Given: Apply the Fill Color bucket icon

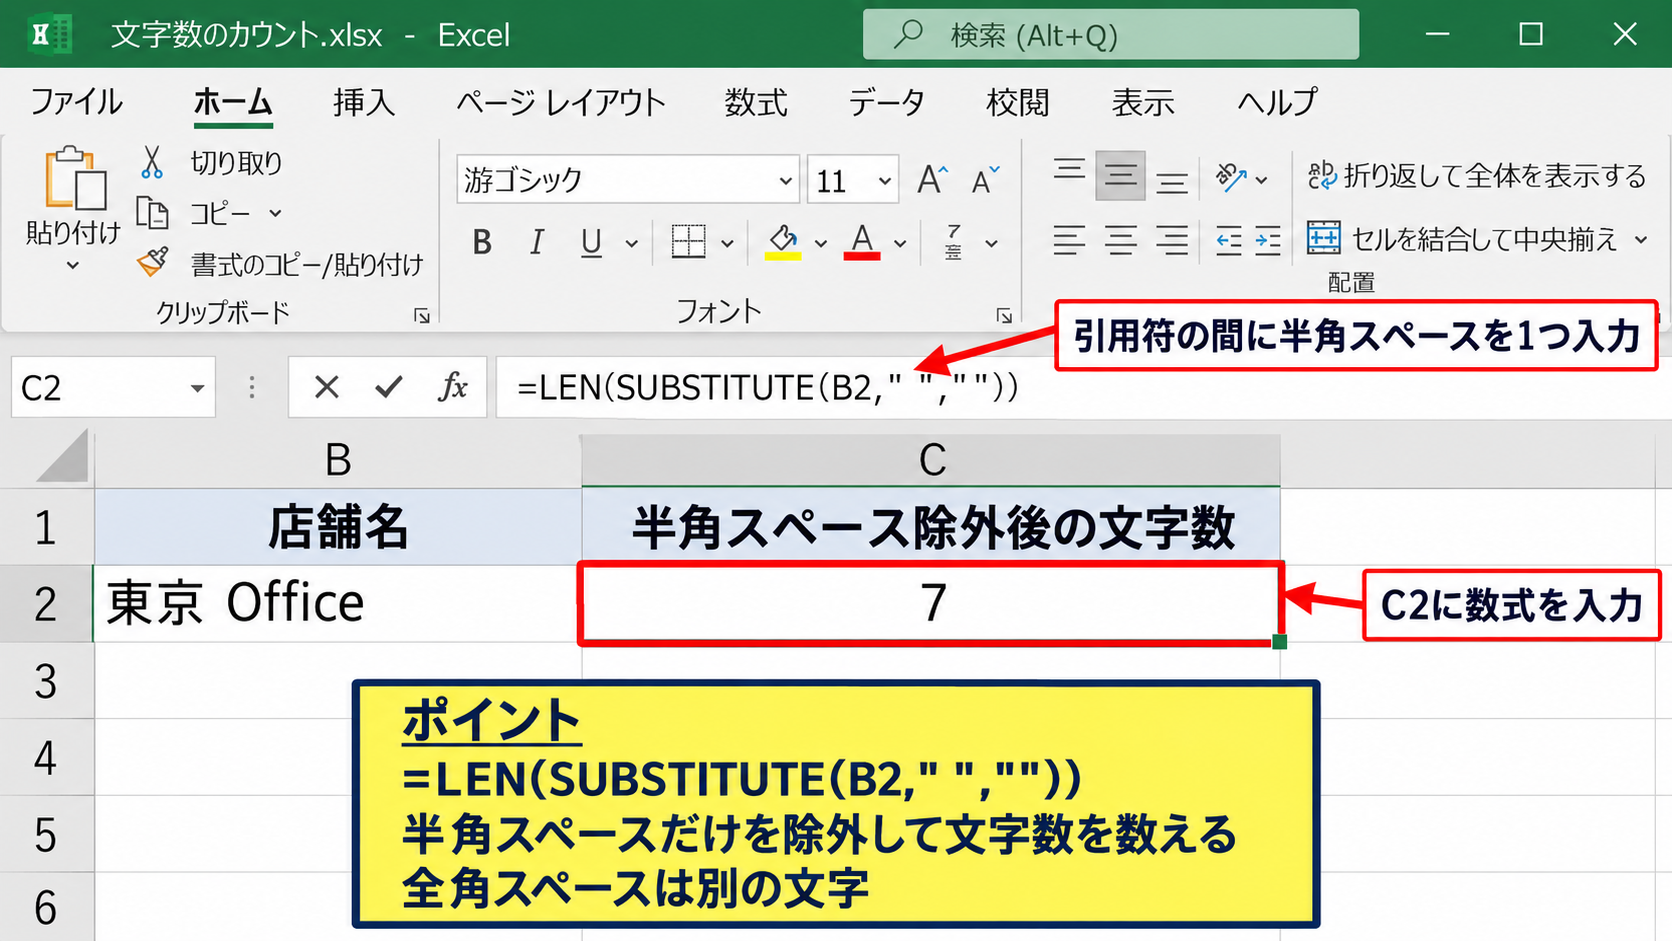Looking at the screenshot, I should (x=783, y=241).
